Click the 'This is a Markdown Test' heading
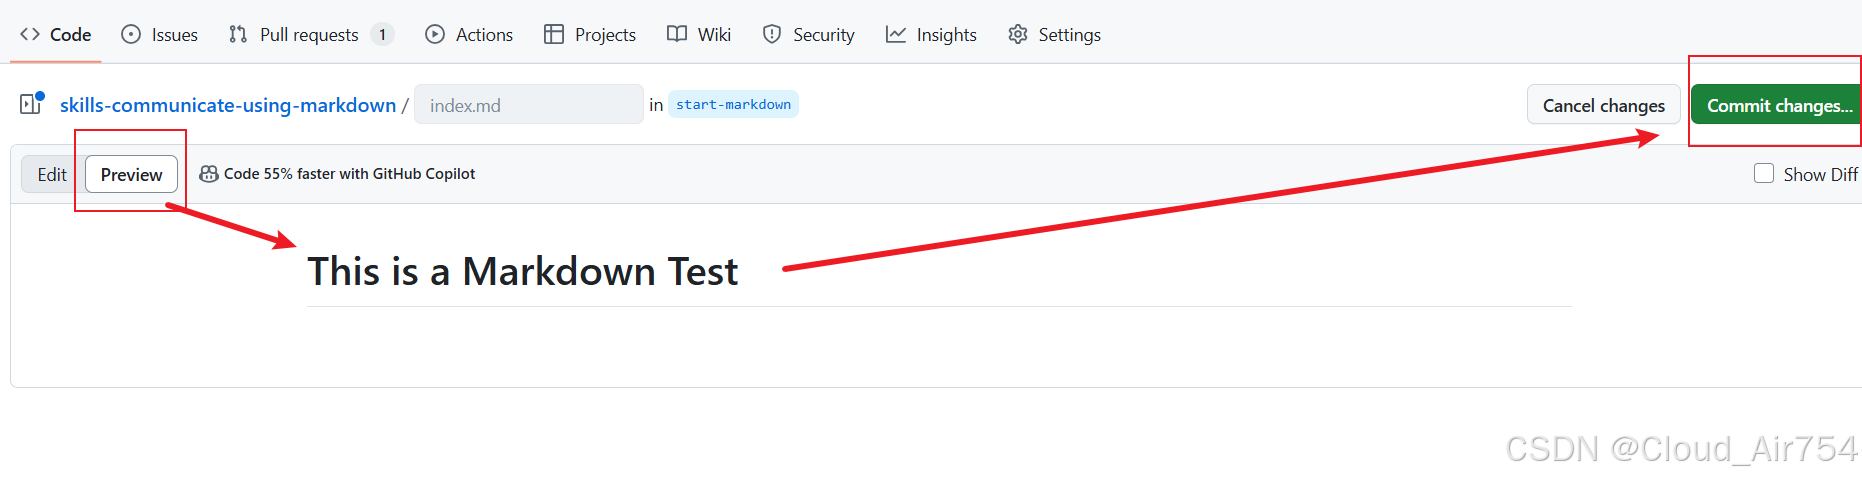Viewport: 1862px width, 481px height. 523,271
